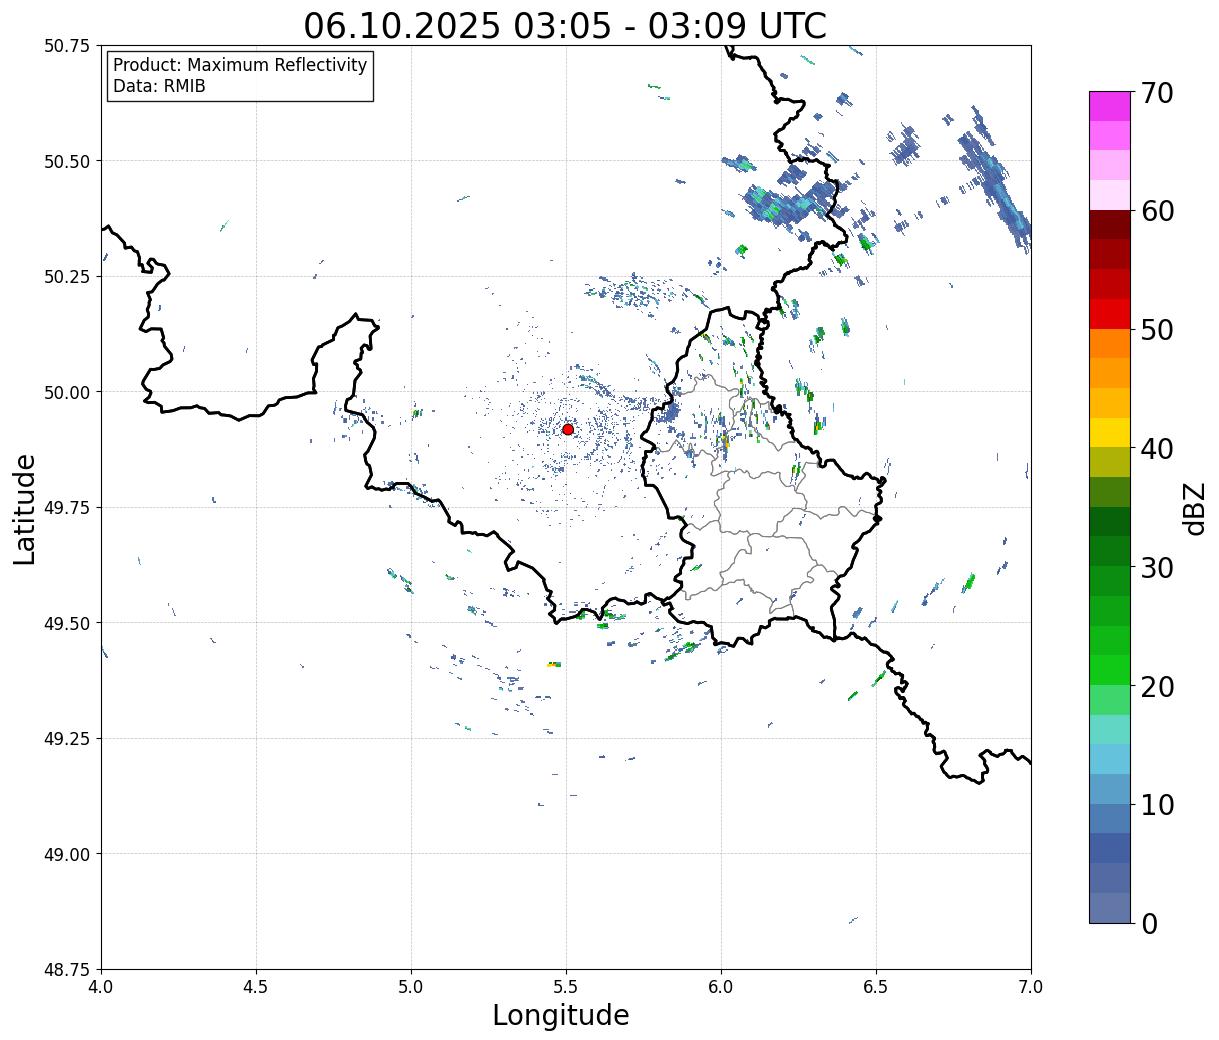The width and height of the screenshot is (1219, 1040).
Task: Click the colorbar tick label 40
Action: click(1158, 449)
